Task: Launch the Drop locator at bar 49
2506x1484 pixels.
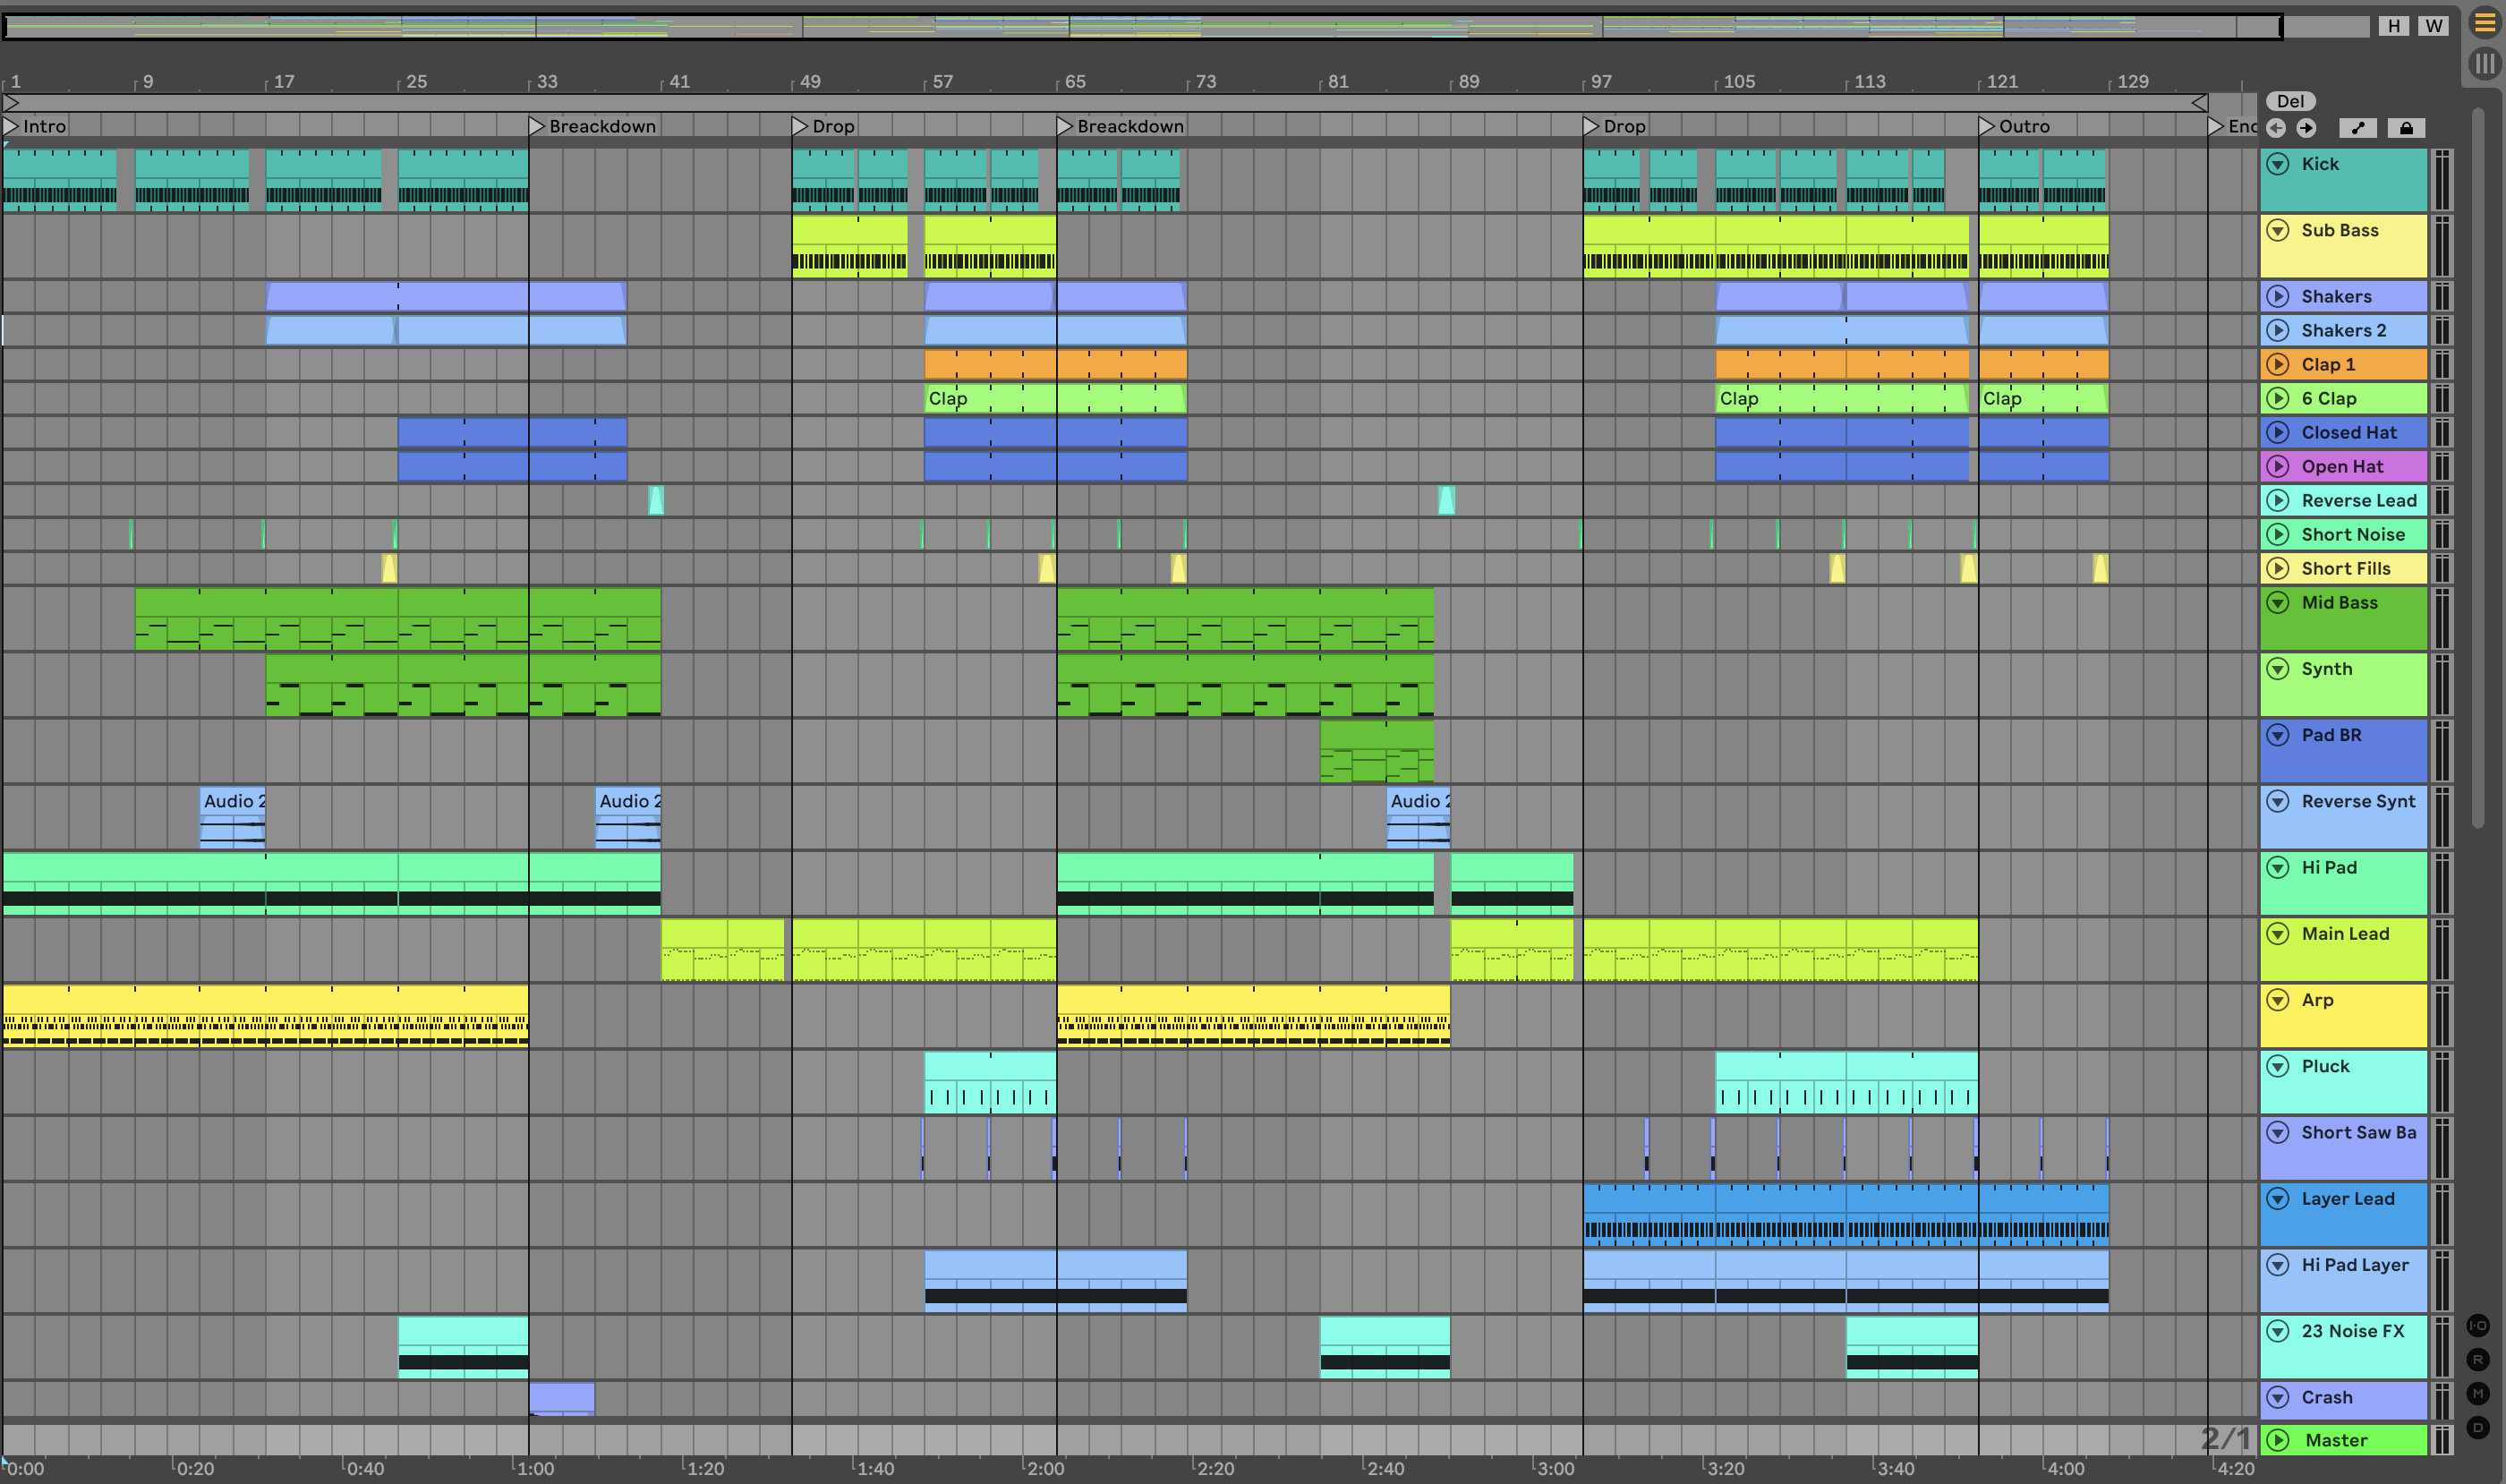Action: tap(799, 127)
